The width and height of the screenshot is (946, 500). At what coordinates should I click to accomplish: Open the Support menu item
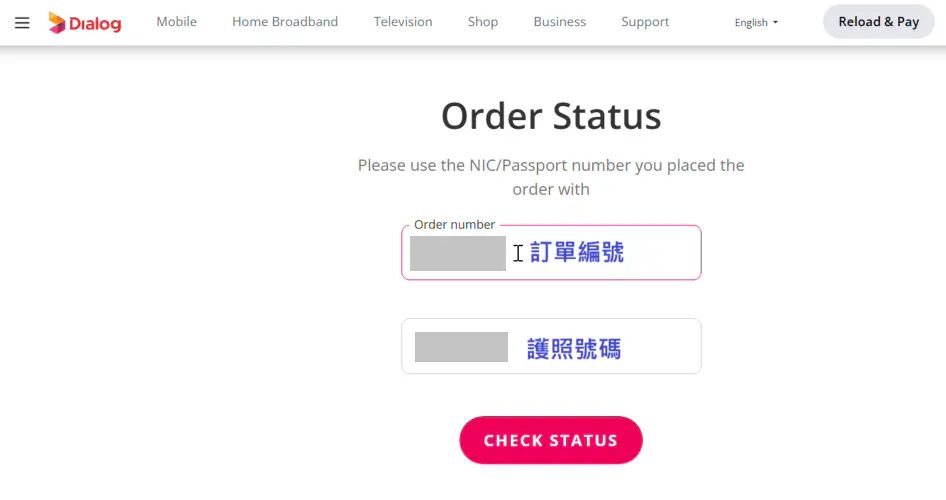pyautogui.click(x=645, y=22)
